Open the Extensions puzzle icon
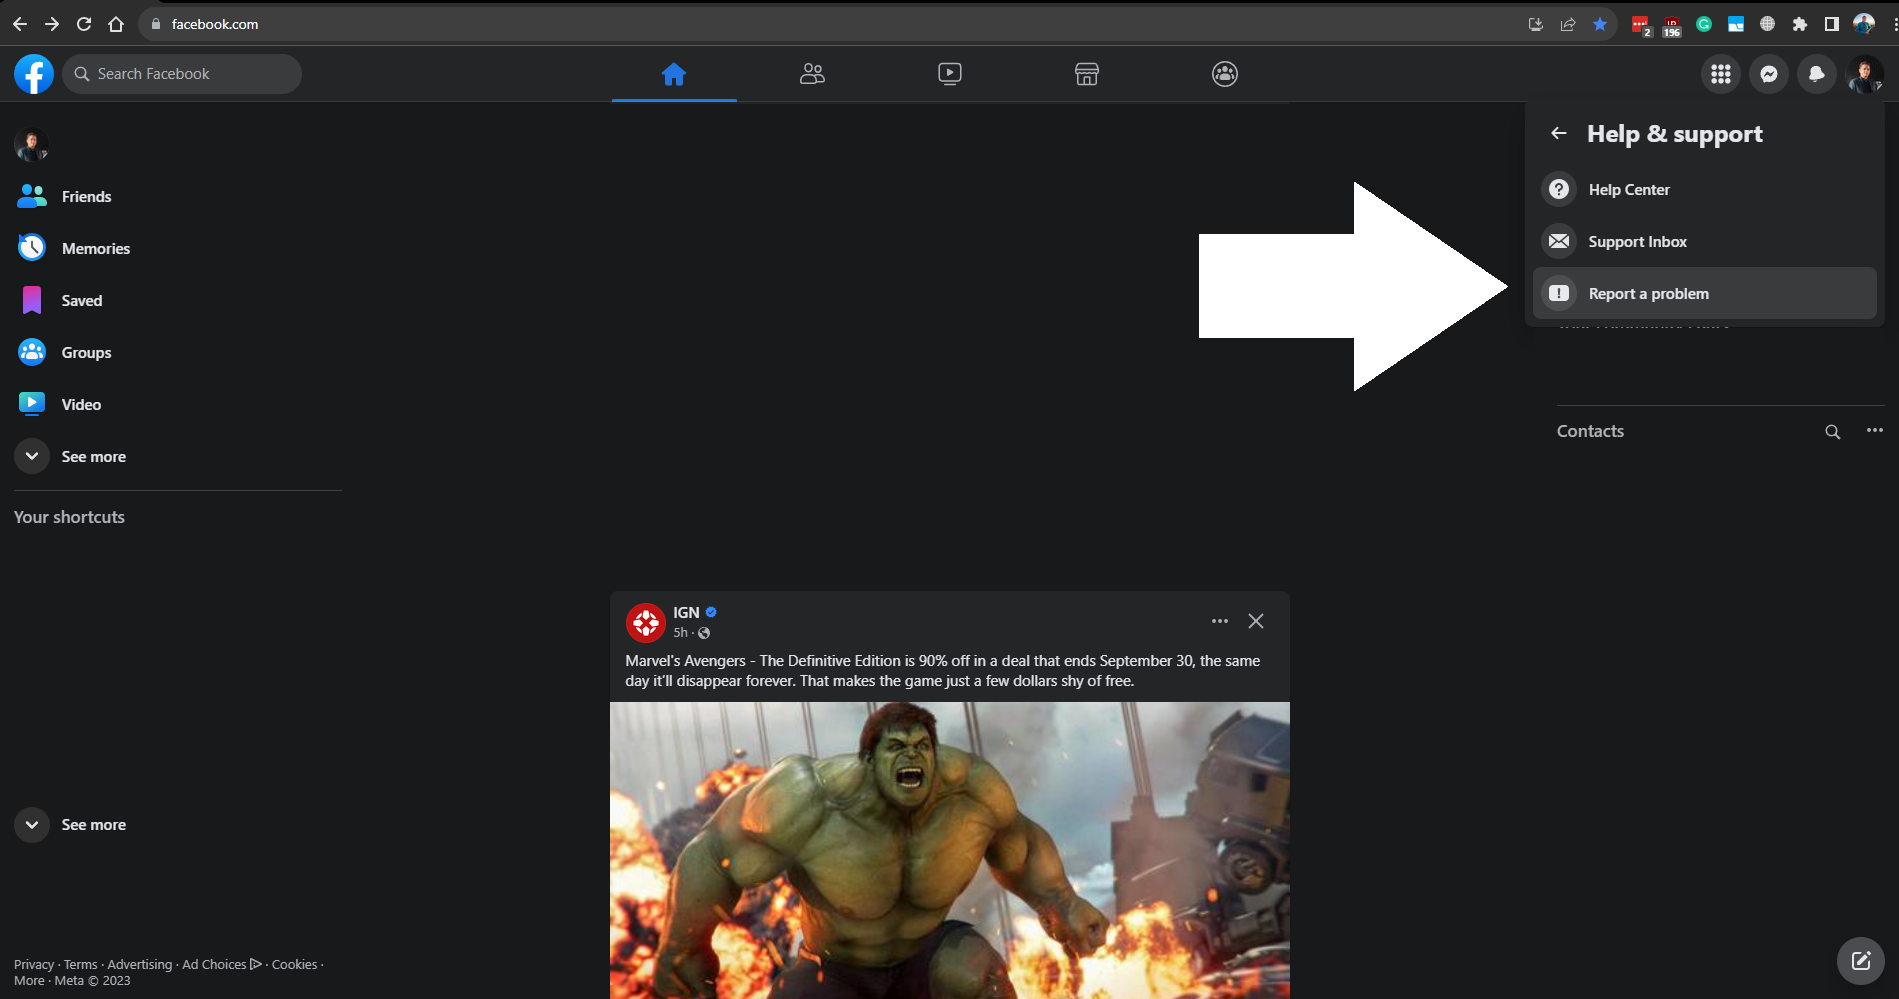 click(1800, 24)
